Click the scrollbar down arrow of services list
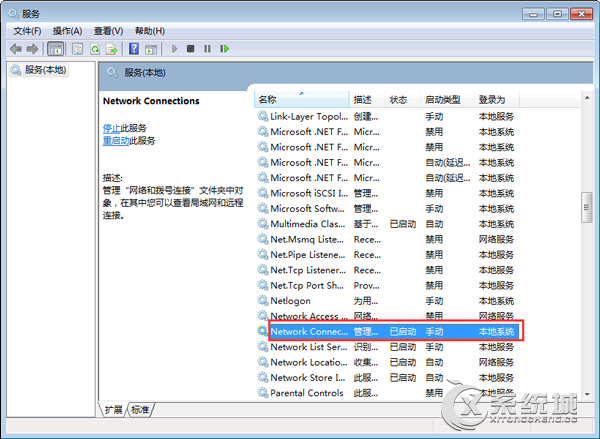Image resolution: width=600 pixels, height=439 pixels. point(587,394)
